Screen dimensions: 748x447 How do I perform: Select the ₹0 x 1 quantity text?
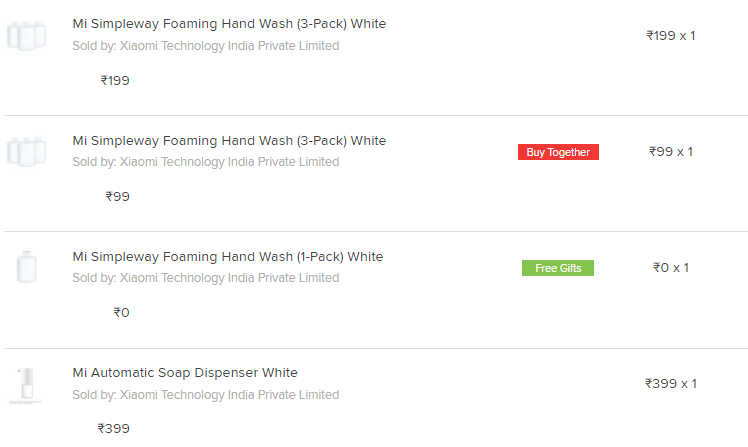(x=671, y=268)
